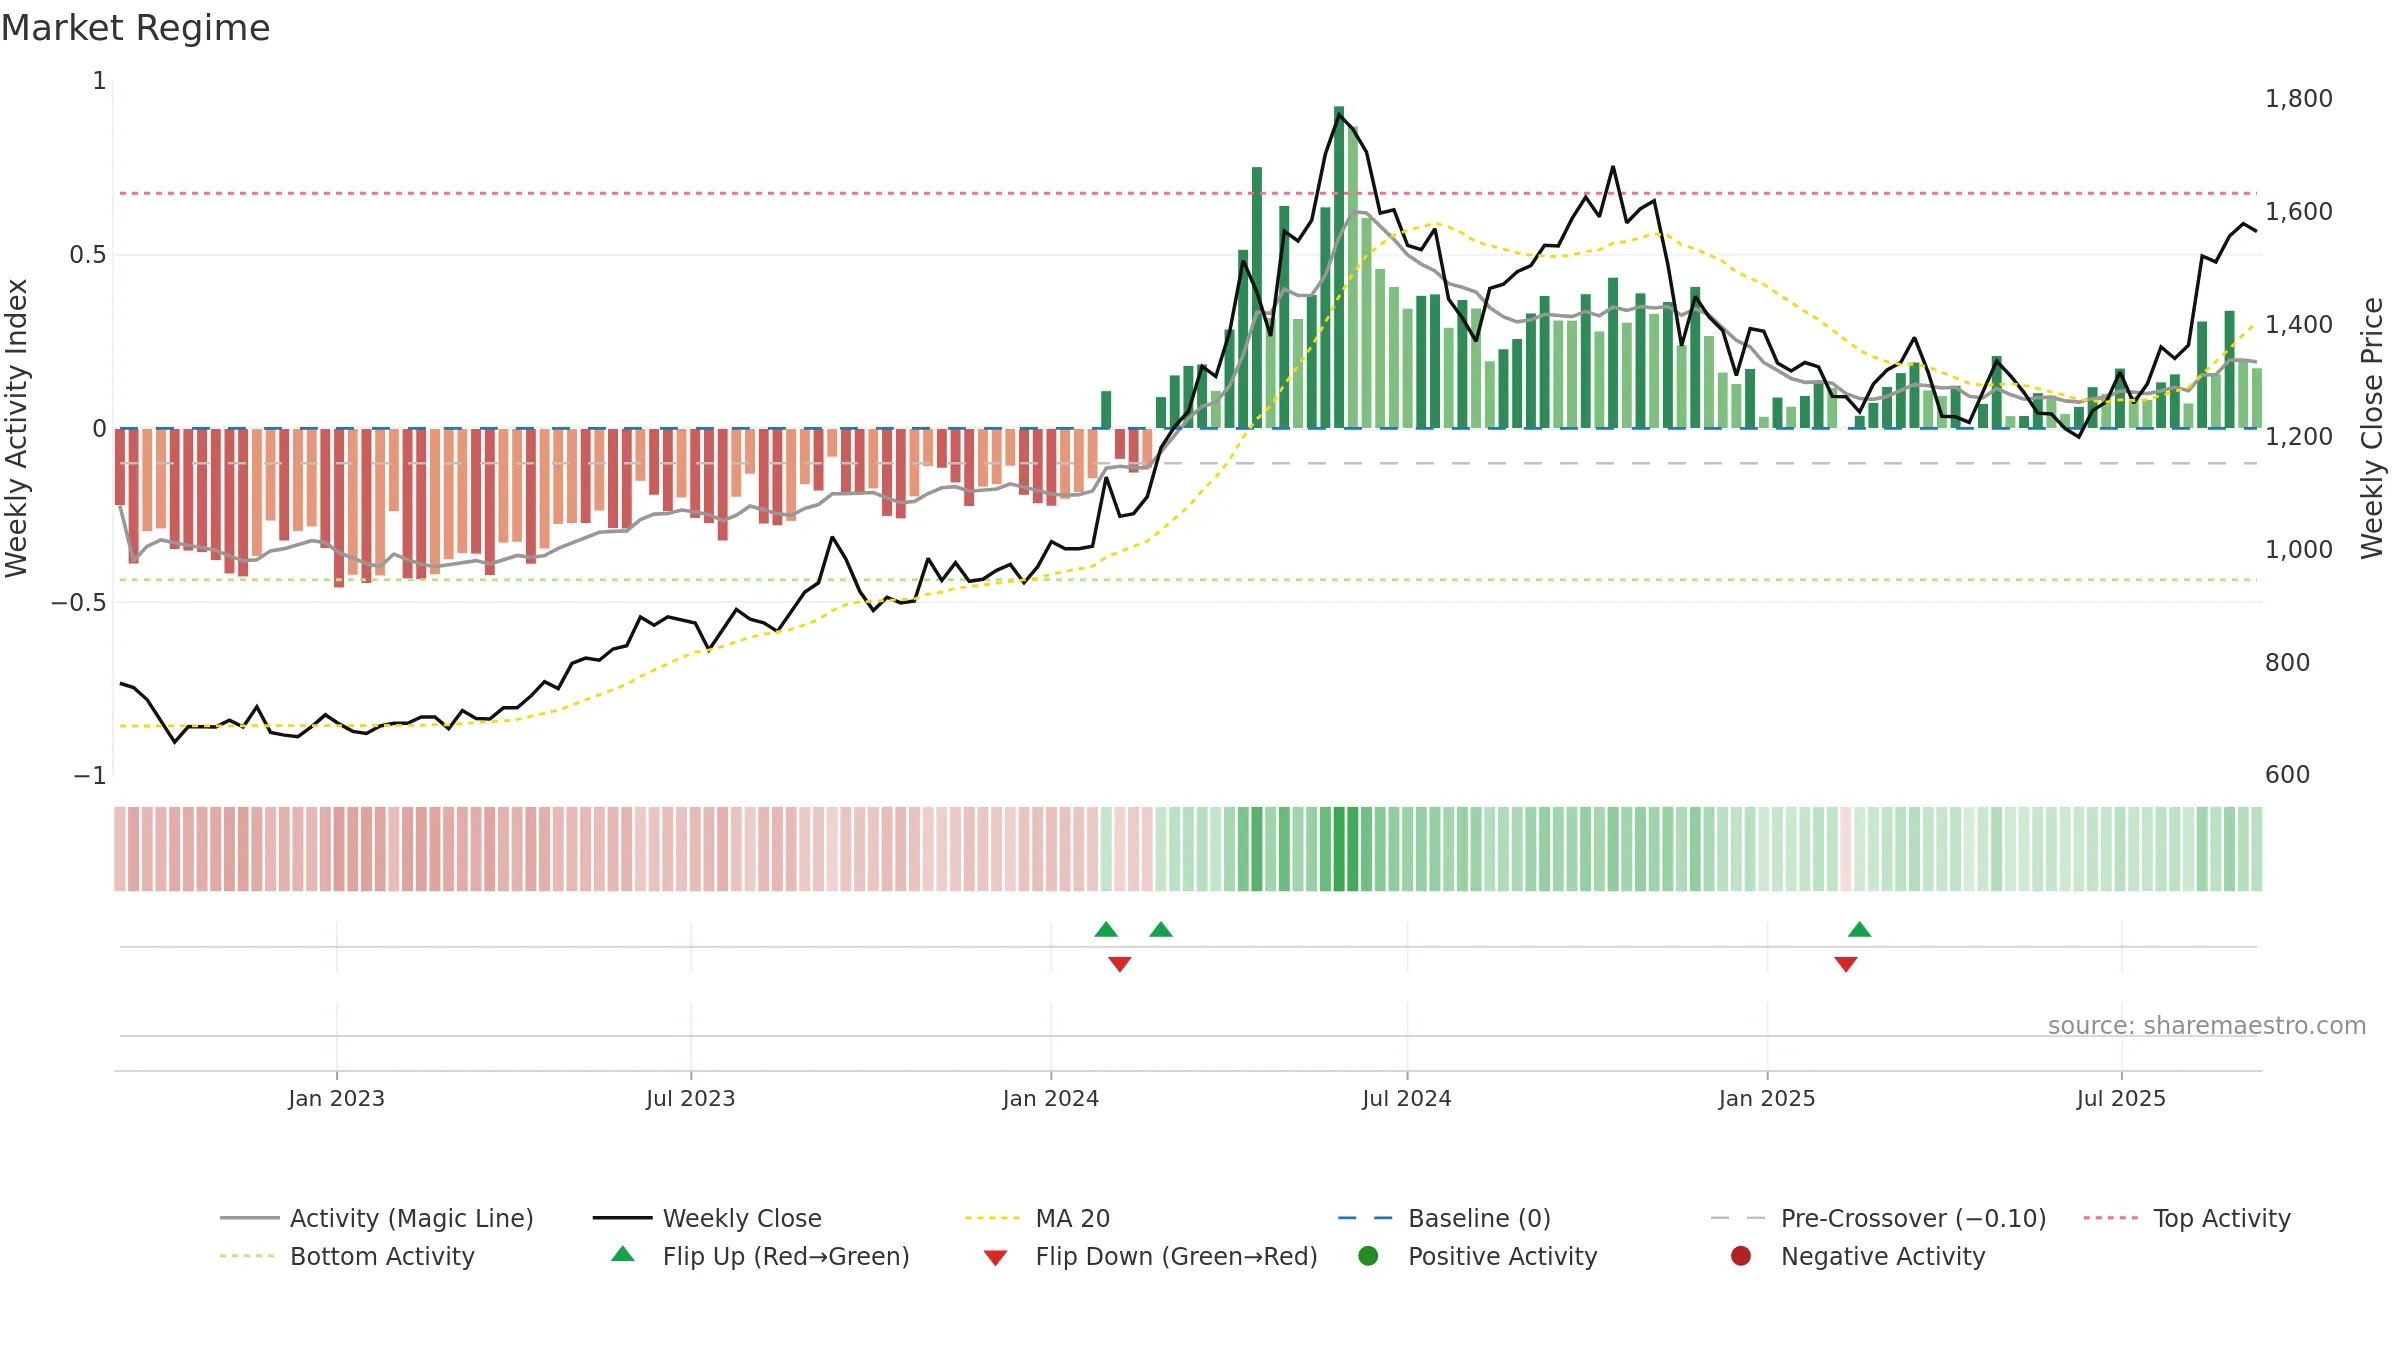
Task: Click the Weekly Close Price axis title
Action: pos(2372,428)
